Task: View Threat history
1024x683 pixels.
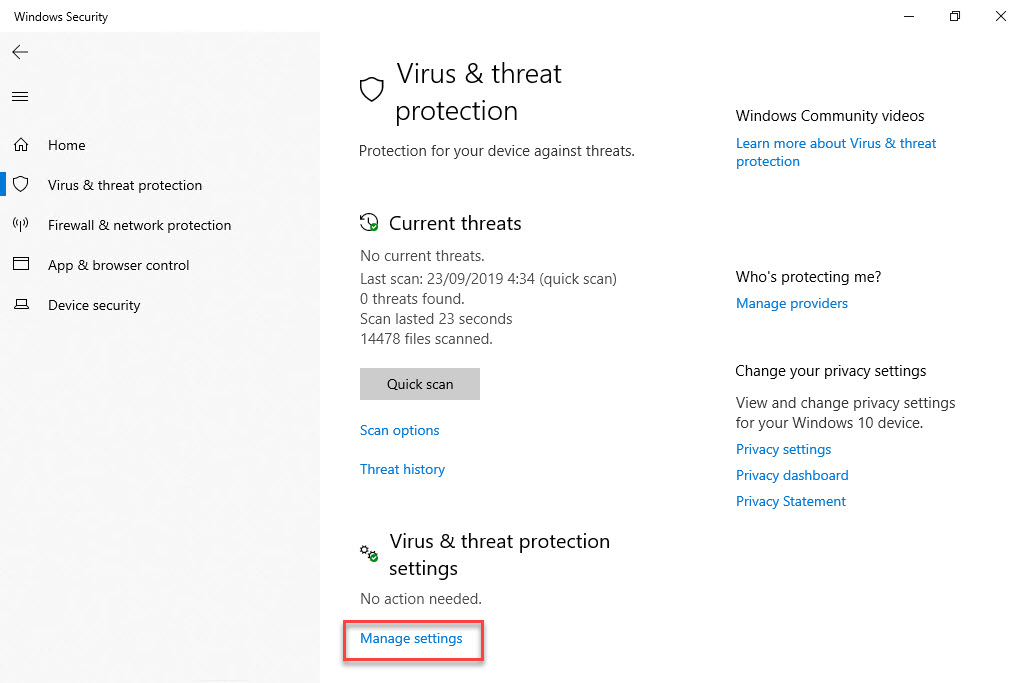Action: click(402, 469)
